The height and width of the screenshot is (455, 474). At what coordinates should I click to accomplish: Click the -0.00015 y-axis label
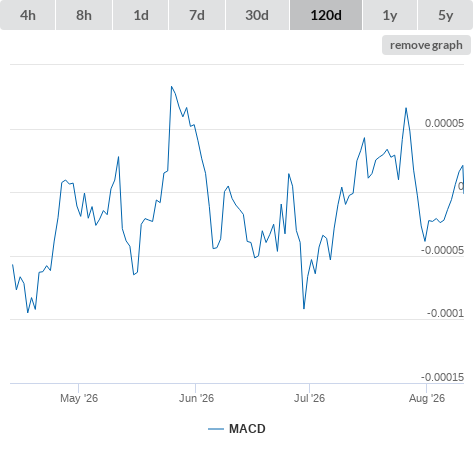coord(442,377)
